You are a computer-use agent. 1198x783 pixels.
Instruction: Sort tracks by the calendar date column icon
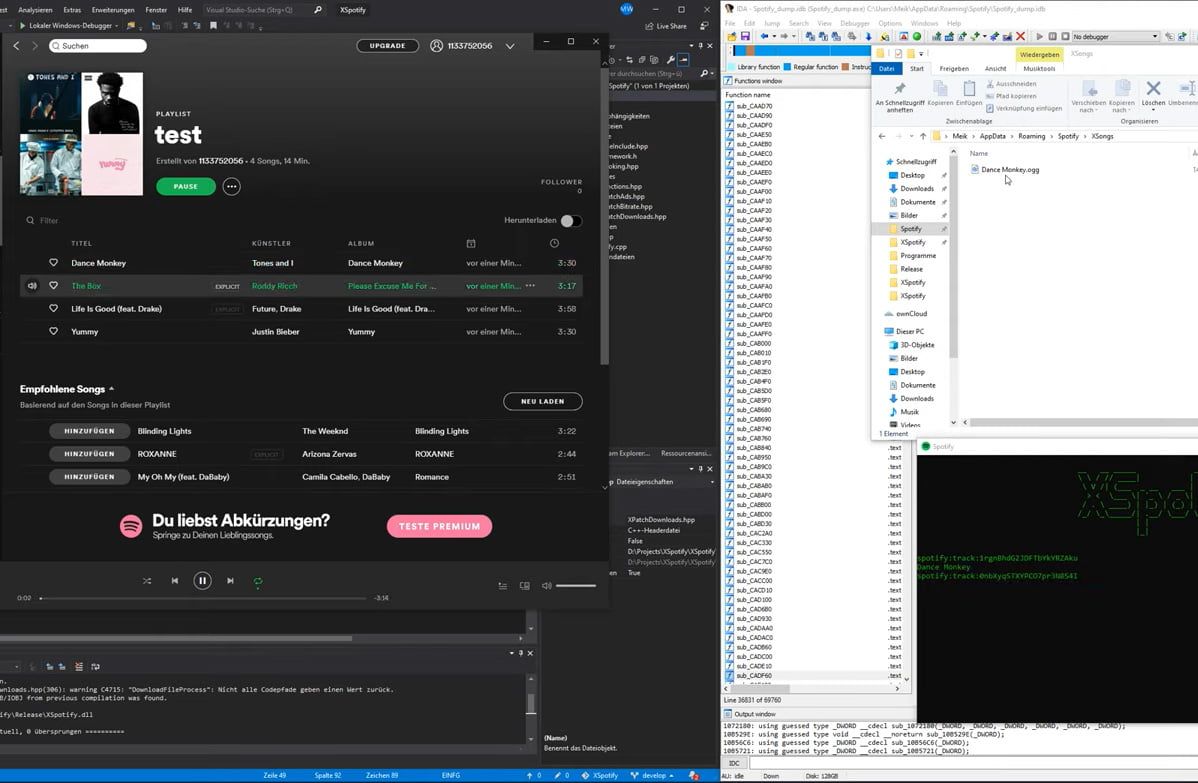471,244
